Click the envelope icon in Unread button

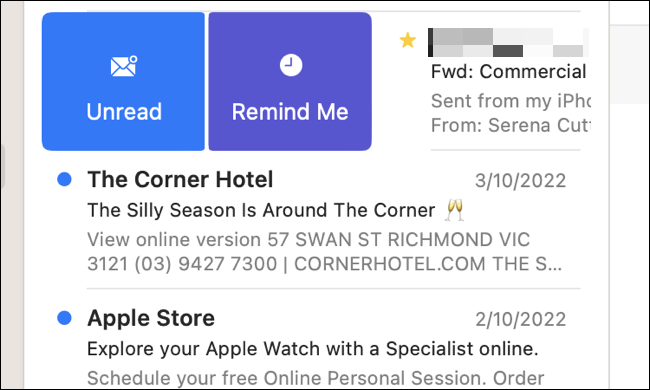(x=124, y=66)
